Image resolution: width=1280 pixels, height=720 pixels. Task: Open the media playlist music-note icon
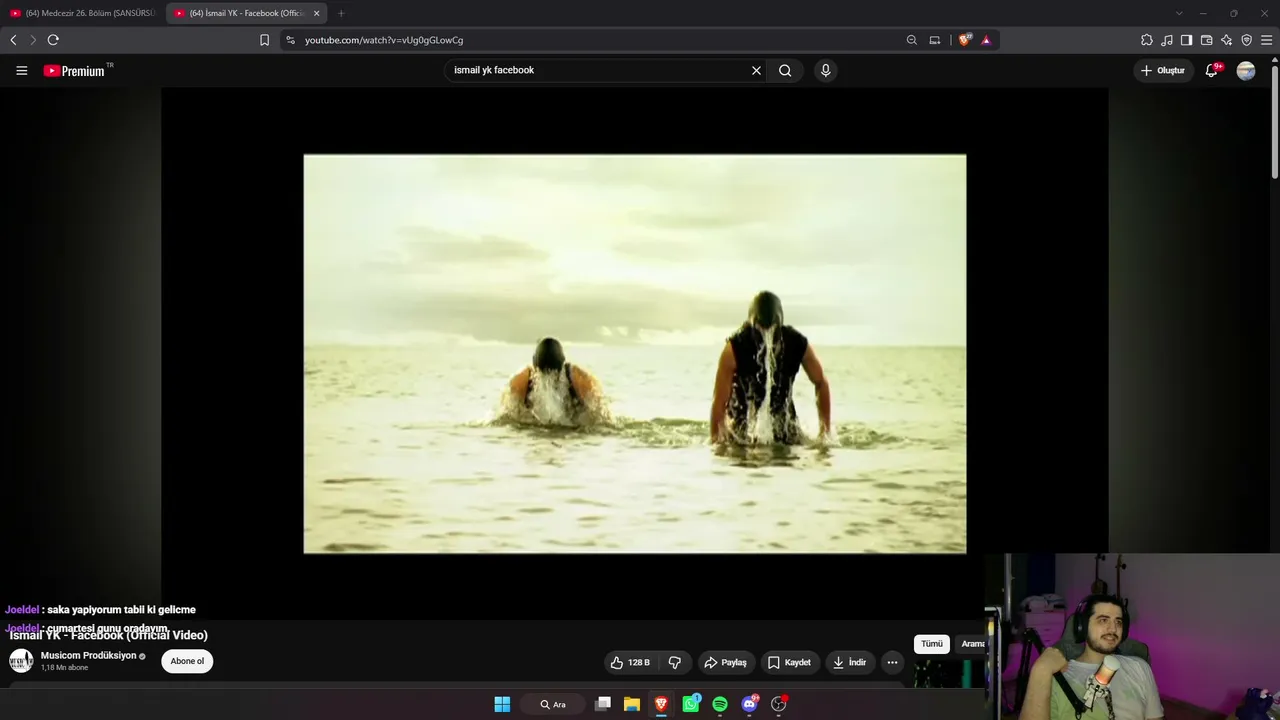tap(1167, 40)
